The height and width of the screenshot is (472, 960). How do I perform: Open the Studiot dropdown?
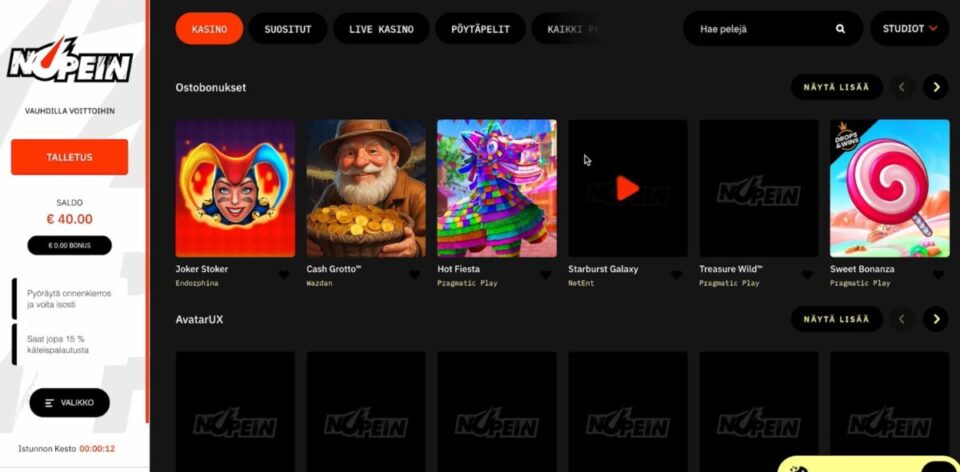909,29
